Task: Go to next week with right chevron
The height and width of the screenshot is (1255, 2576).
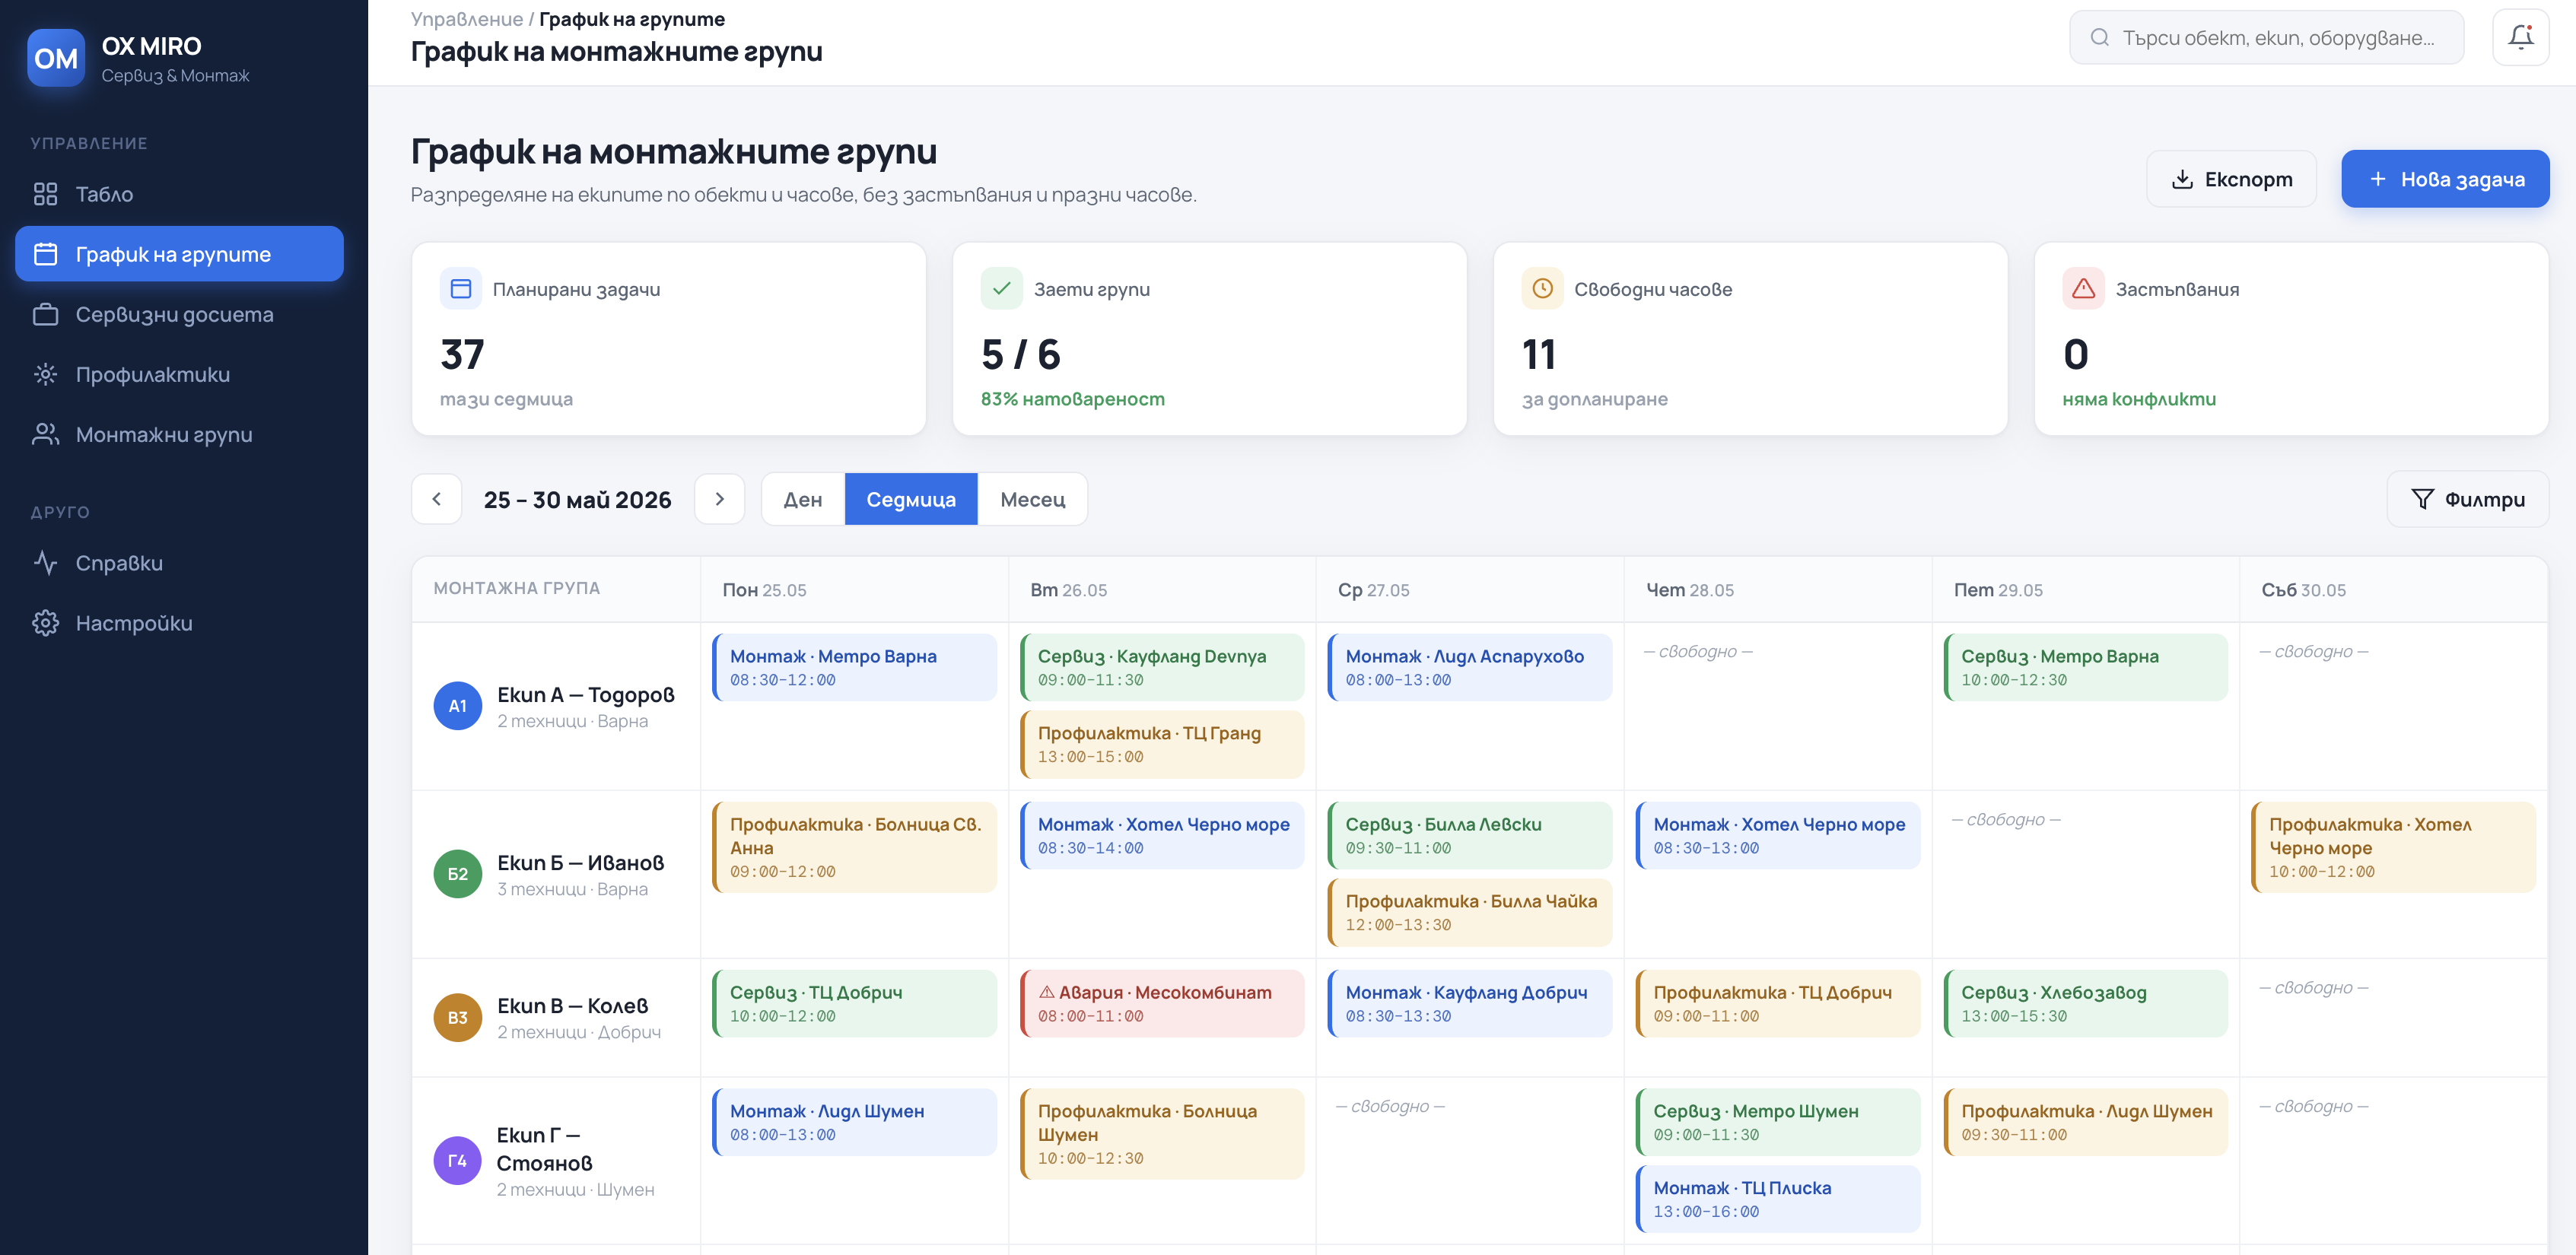Action: pyautogui.click(x=720, y=499)
